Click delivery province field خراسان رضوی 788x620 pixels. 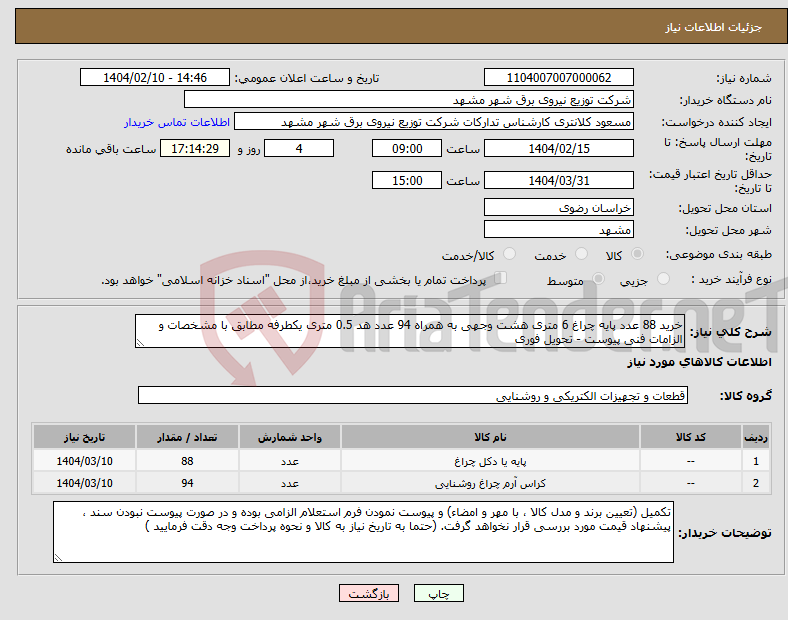click(x=558, y=207)
